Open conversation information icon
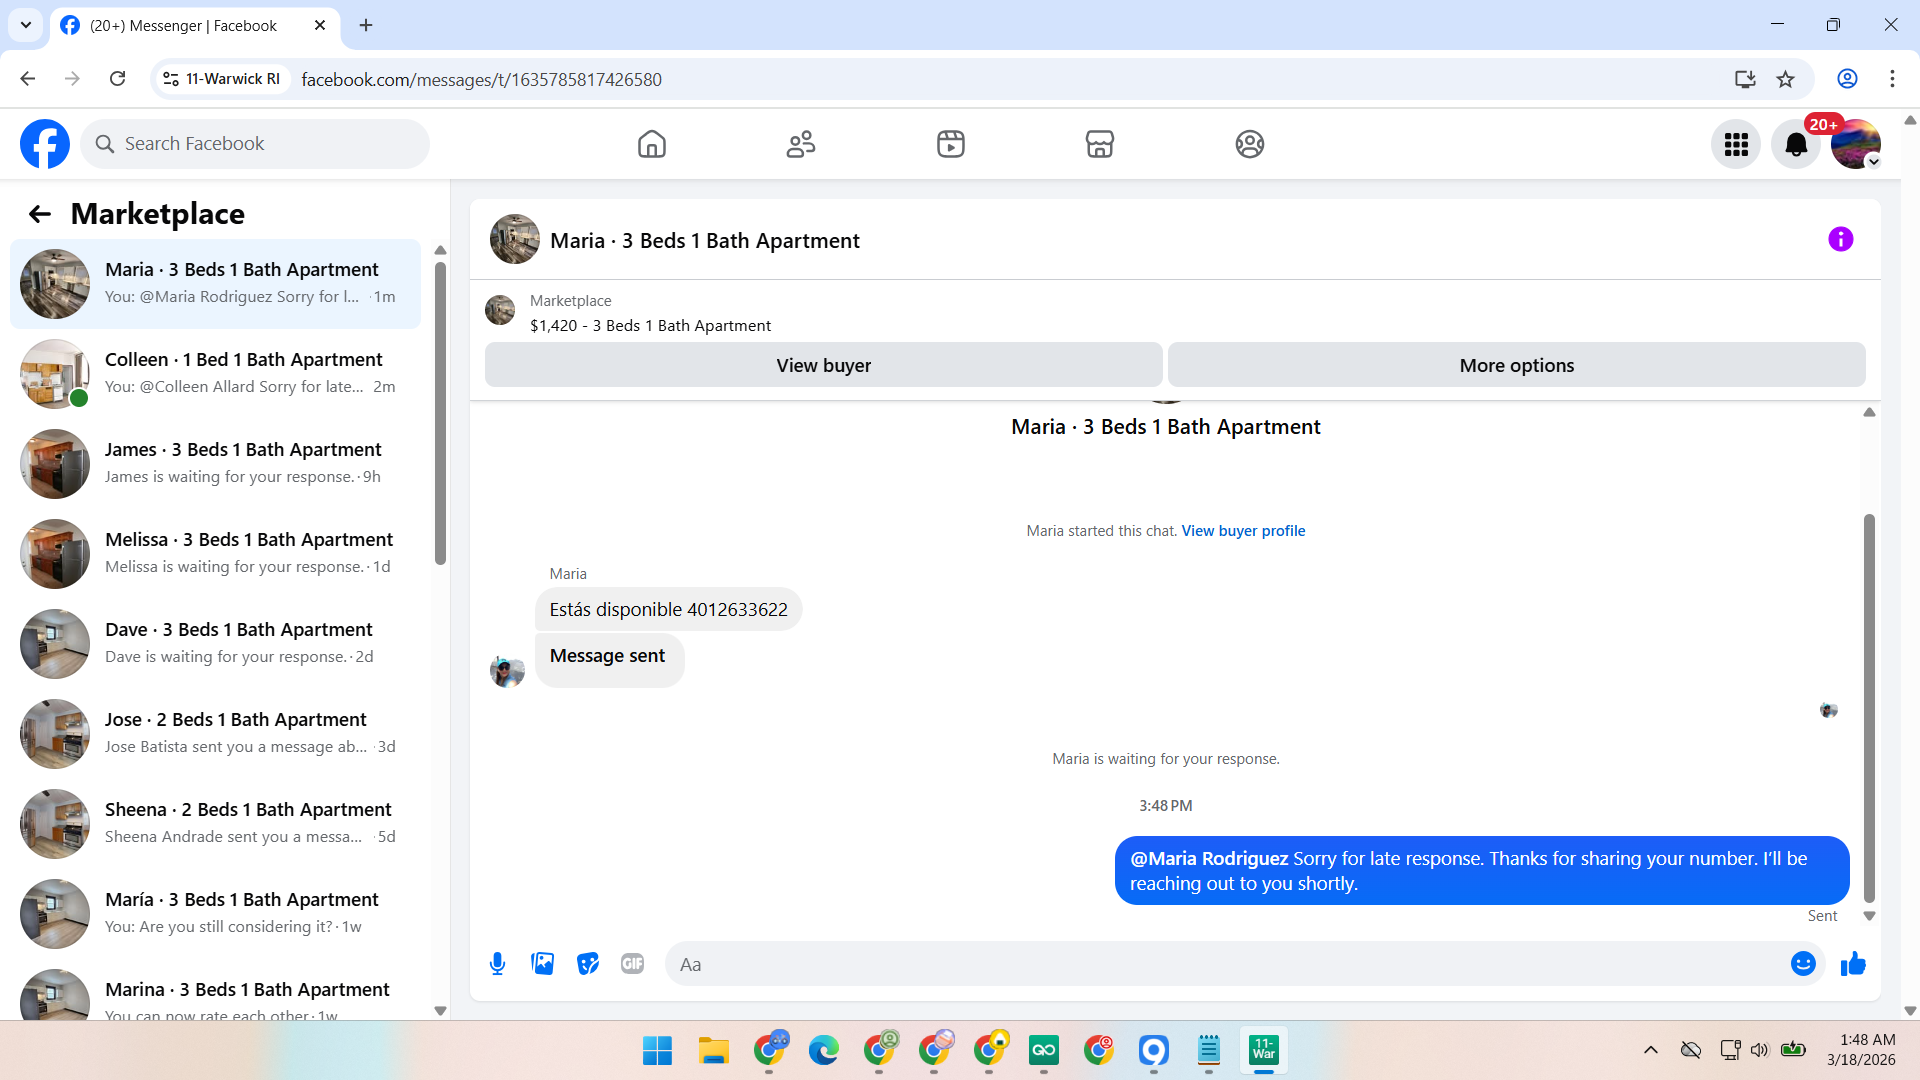The width and height of the screenshot is (1920, 1080). pyautogui.click(x=1841, y=240)
